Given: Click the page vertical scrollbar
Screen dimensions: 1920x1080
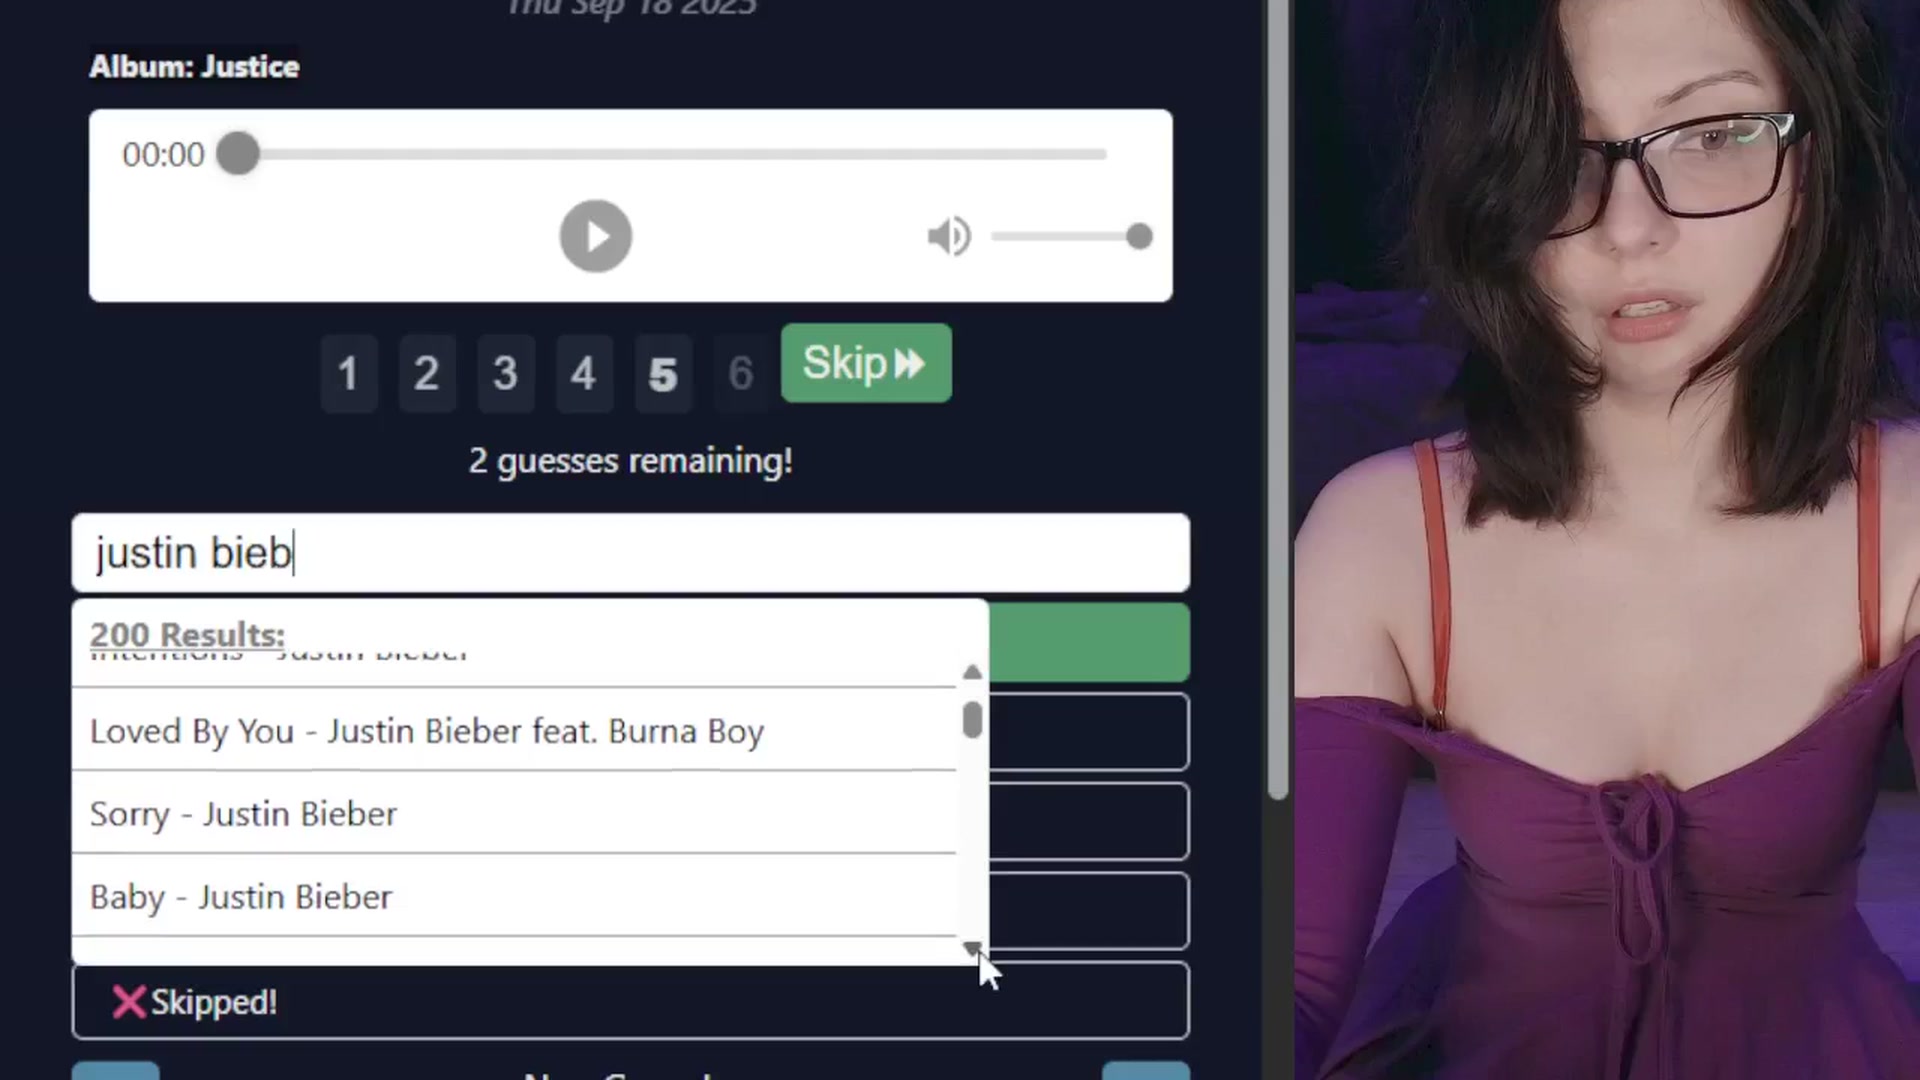Looking at the screenshot, I should tap(1277, 400).
